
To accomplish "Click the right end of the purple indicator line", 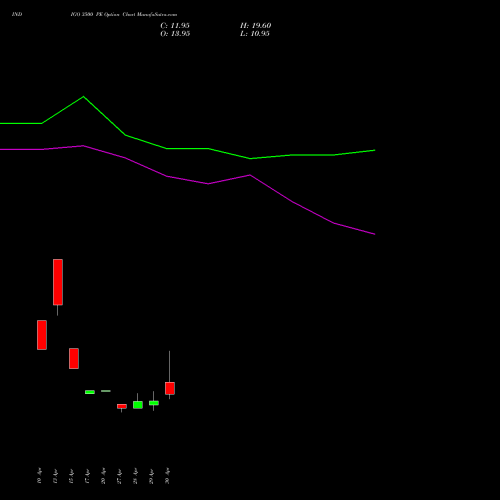I will [374, 234].
